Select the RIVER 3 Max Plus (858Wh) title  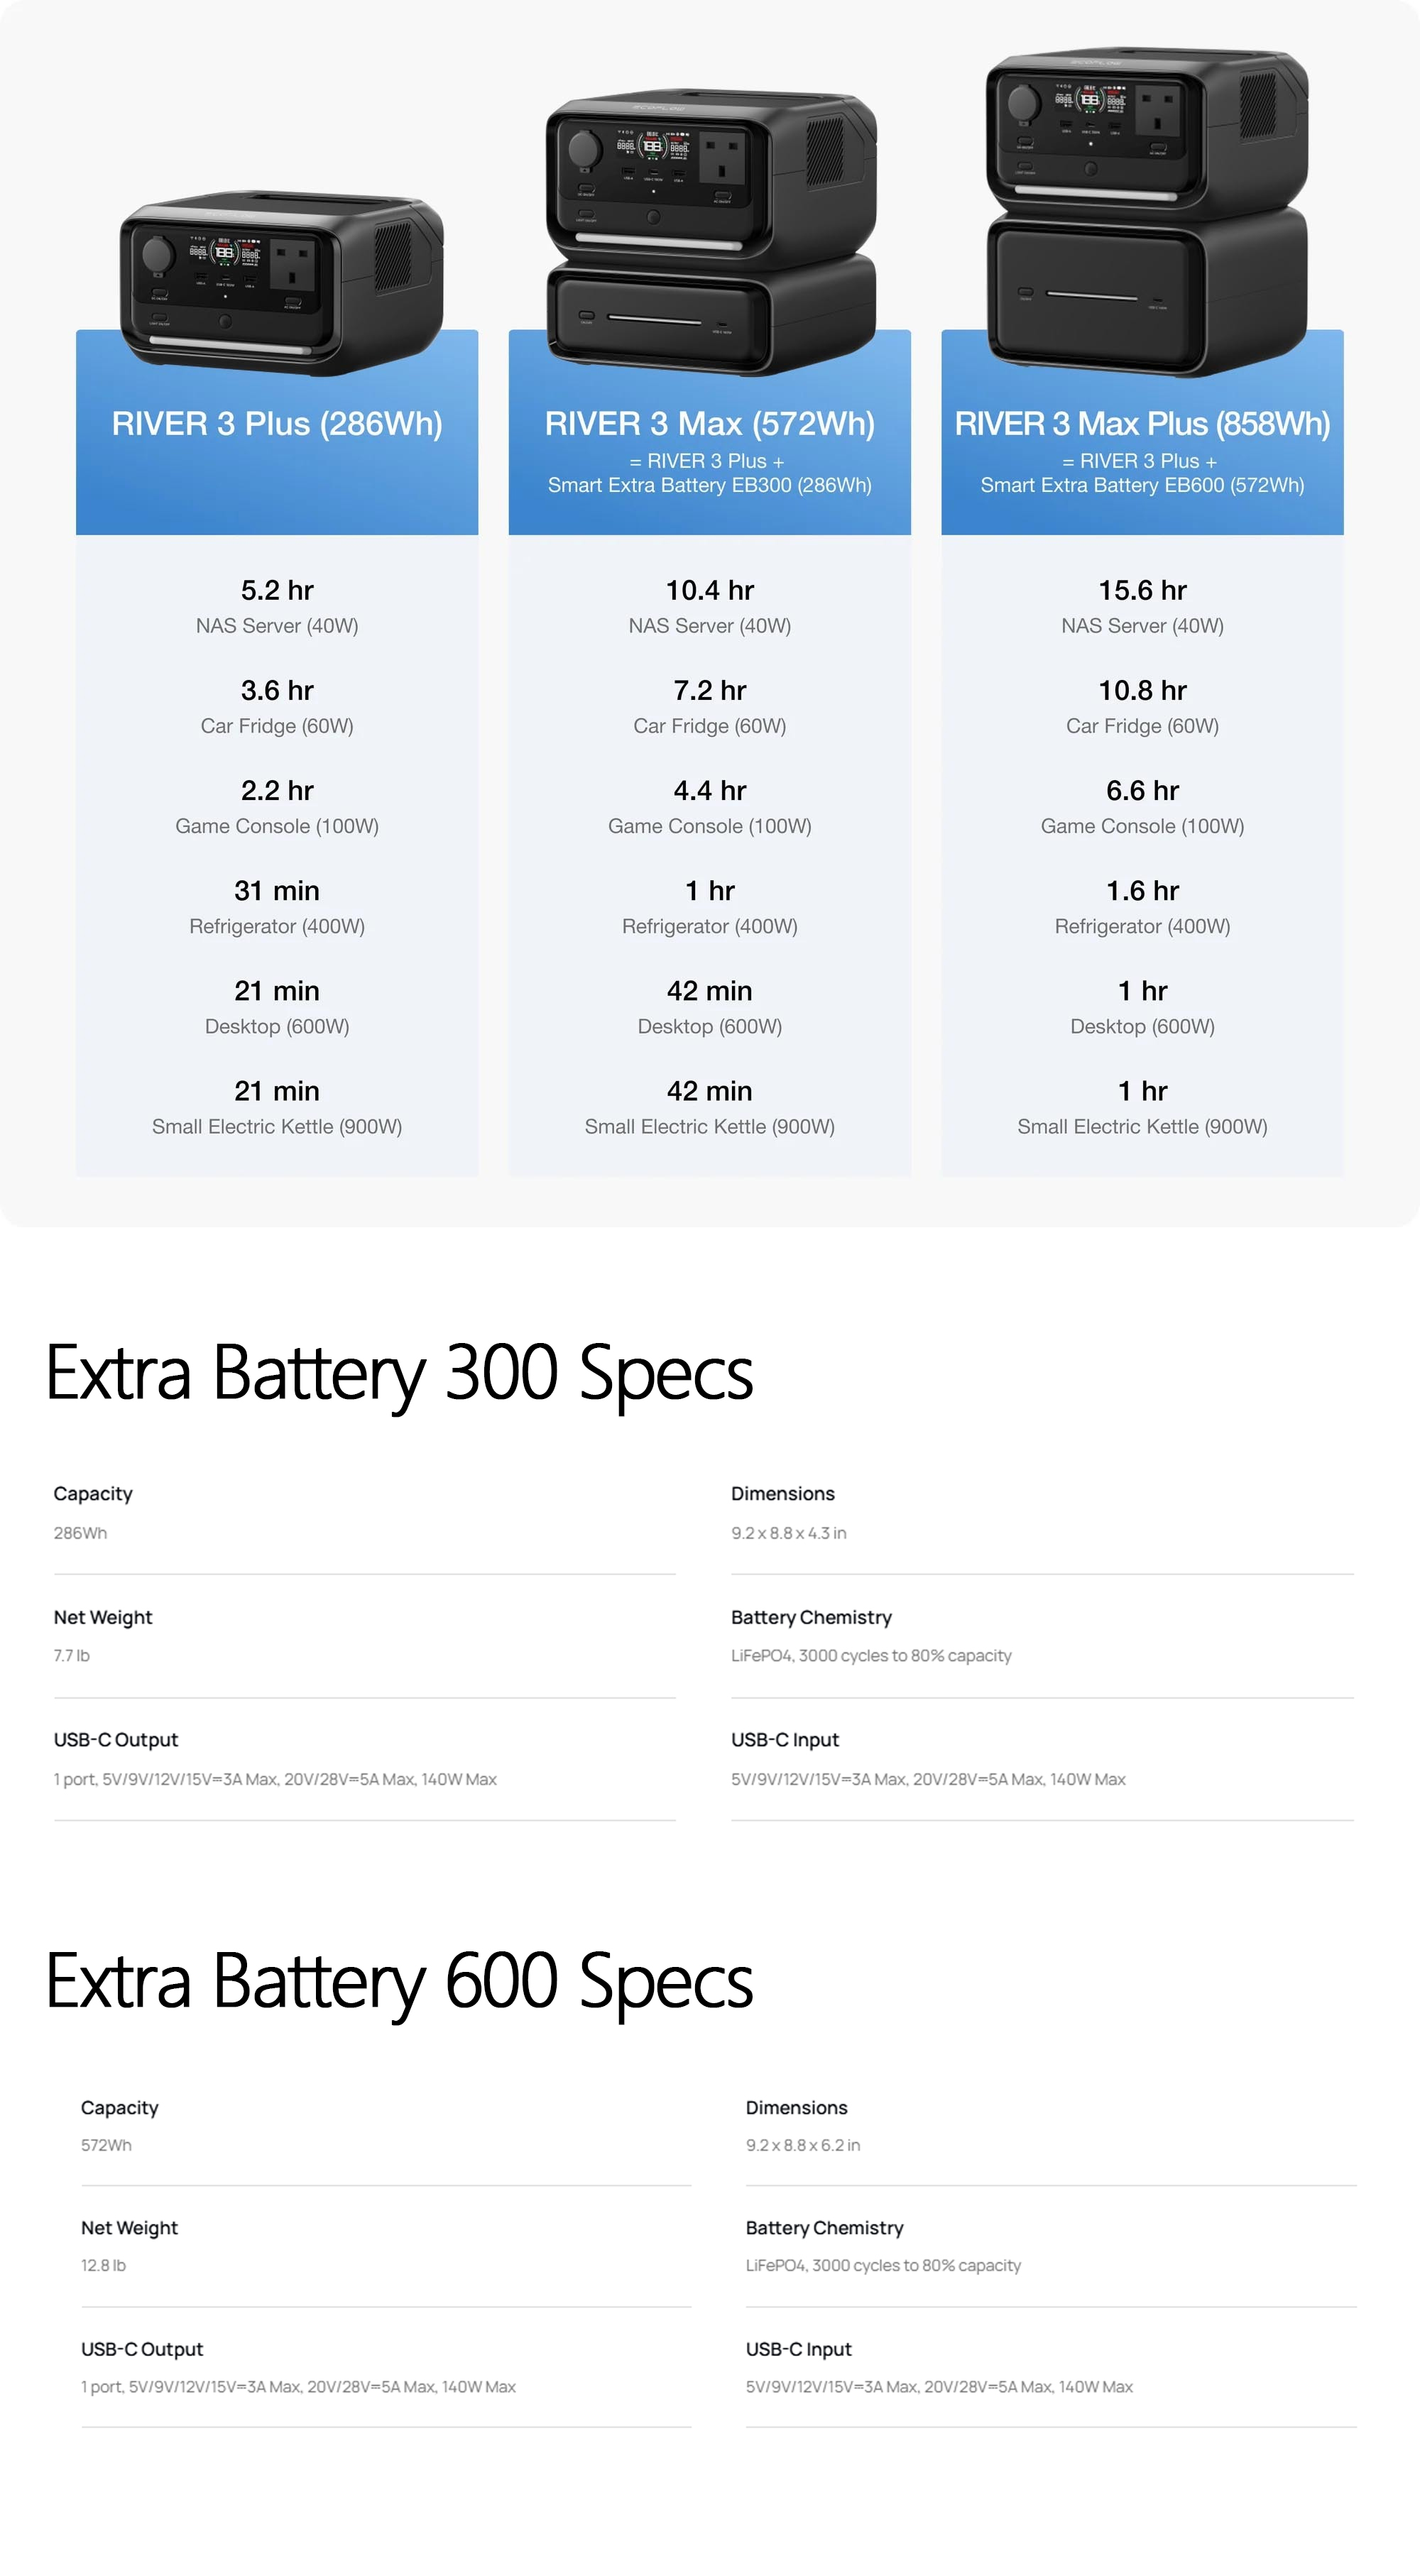(1142, 424)
